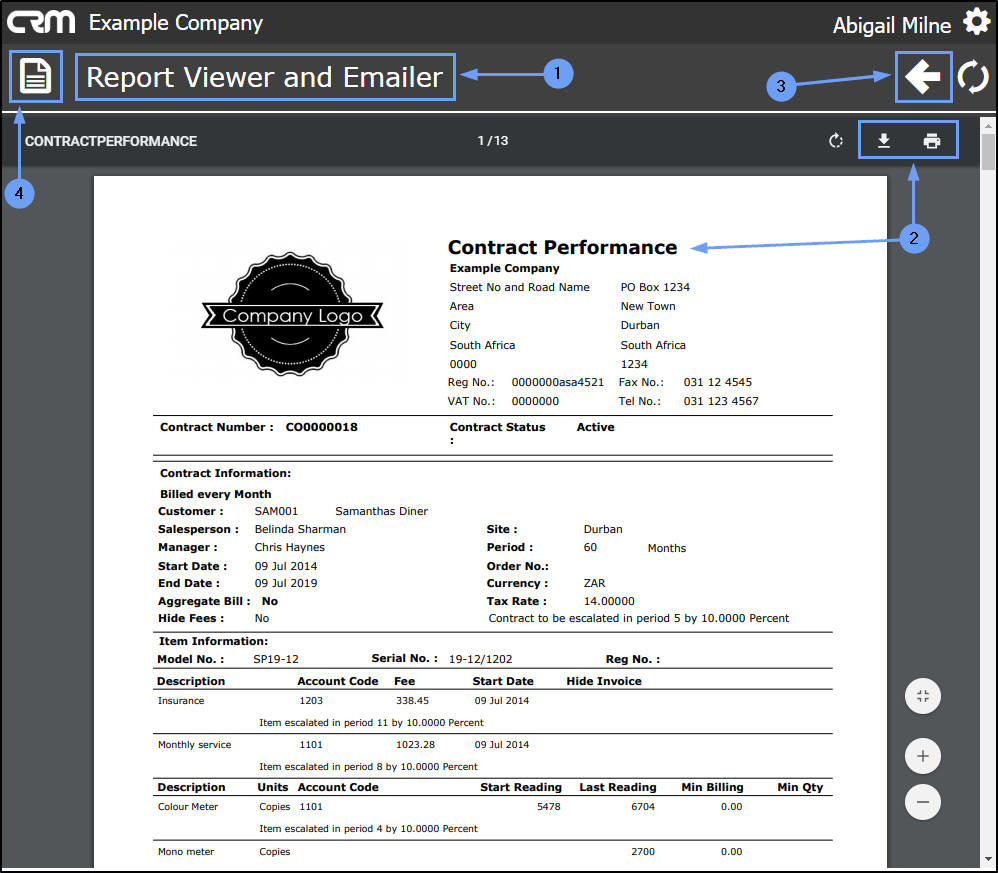The width and height of the screenshot is (998, 873).
Task: Refresh the report with circular arrows icon
Action: (973, 77)
